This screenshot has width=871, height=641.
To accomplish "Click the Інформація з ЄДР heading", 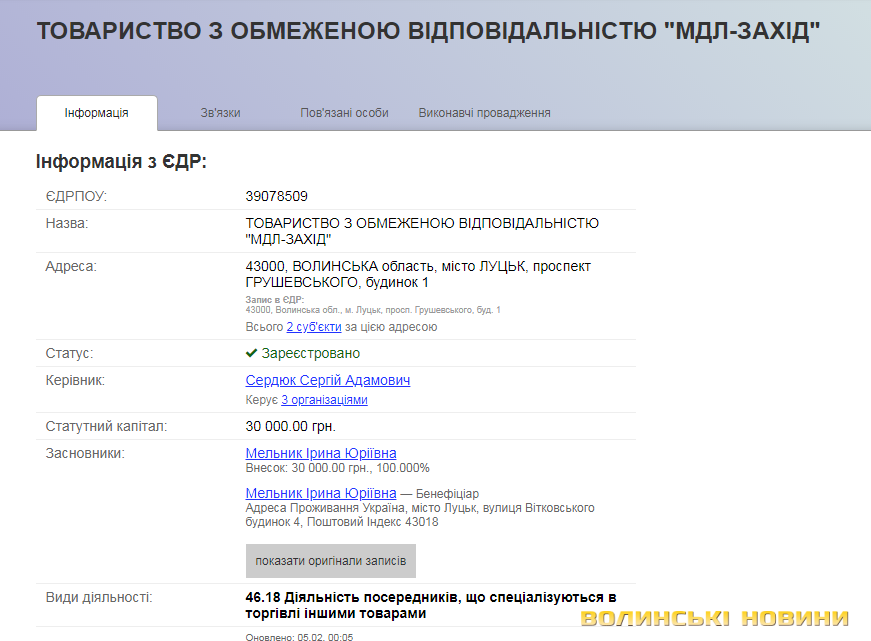I will pos(121,161).
